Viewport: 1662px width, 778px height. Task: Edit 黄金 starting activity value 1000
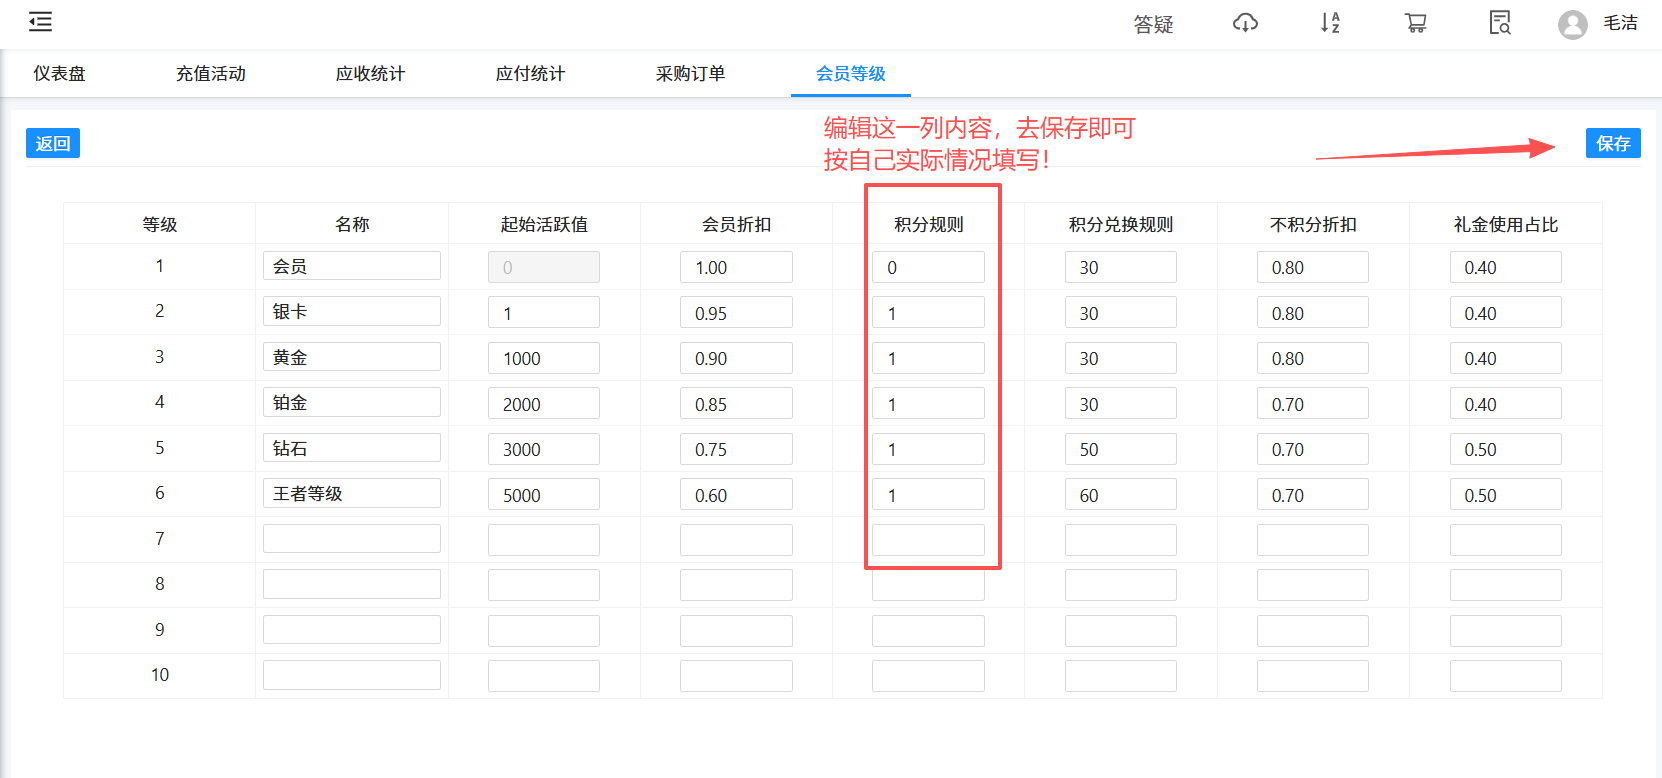[544, 358]
